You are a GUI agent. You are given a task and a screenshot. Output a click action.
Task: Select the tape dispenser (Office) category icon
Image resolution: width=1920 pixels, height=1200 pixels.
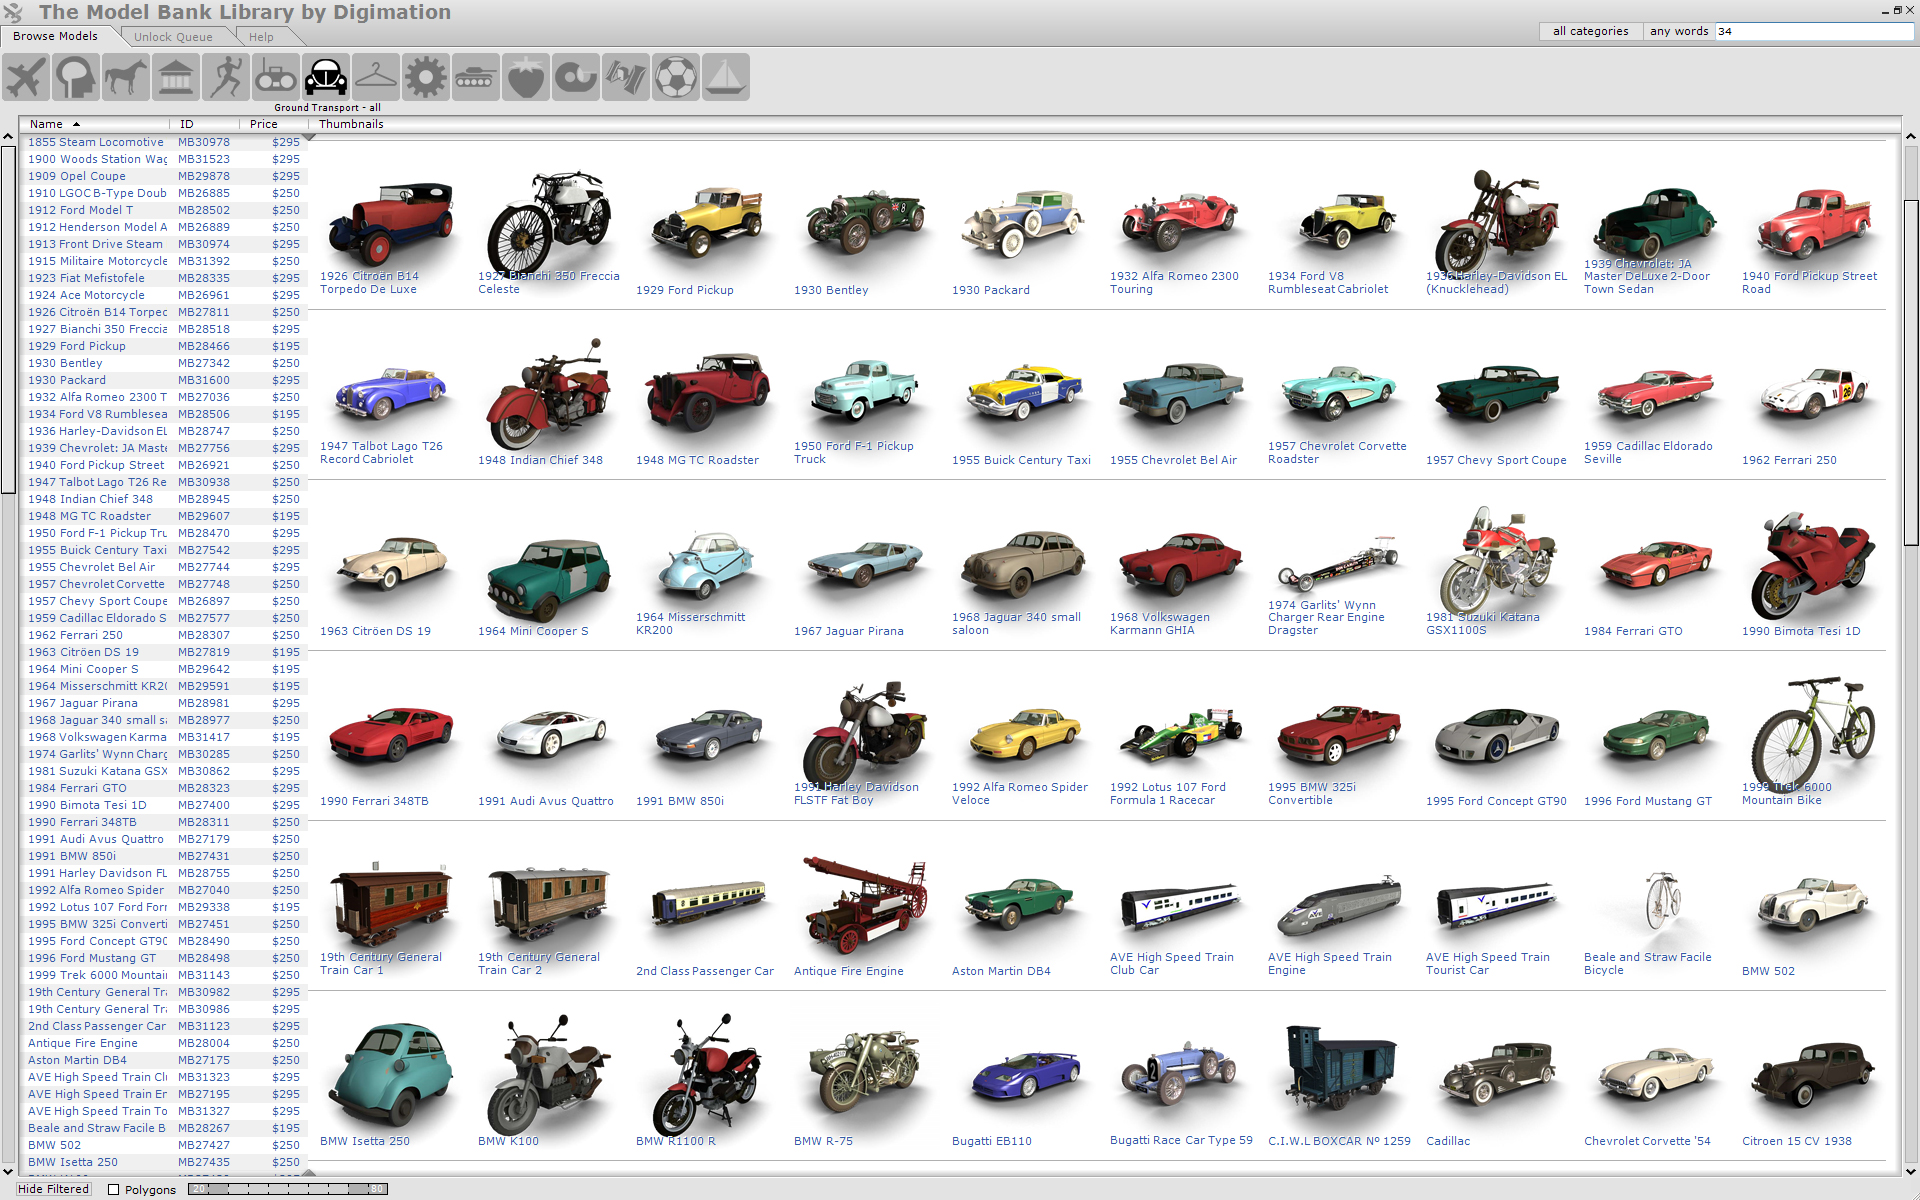[x=576, y=77]
